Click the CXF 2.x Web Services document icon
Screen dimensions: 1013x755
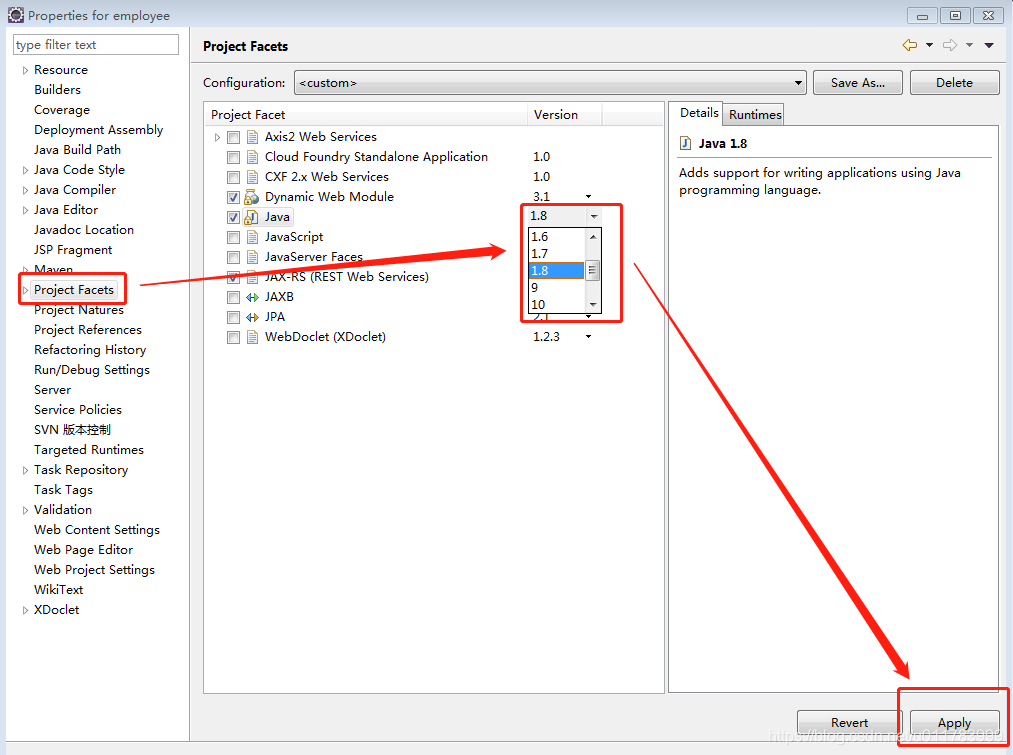253,177
